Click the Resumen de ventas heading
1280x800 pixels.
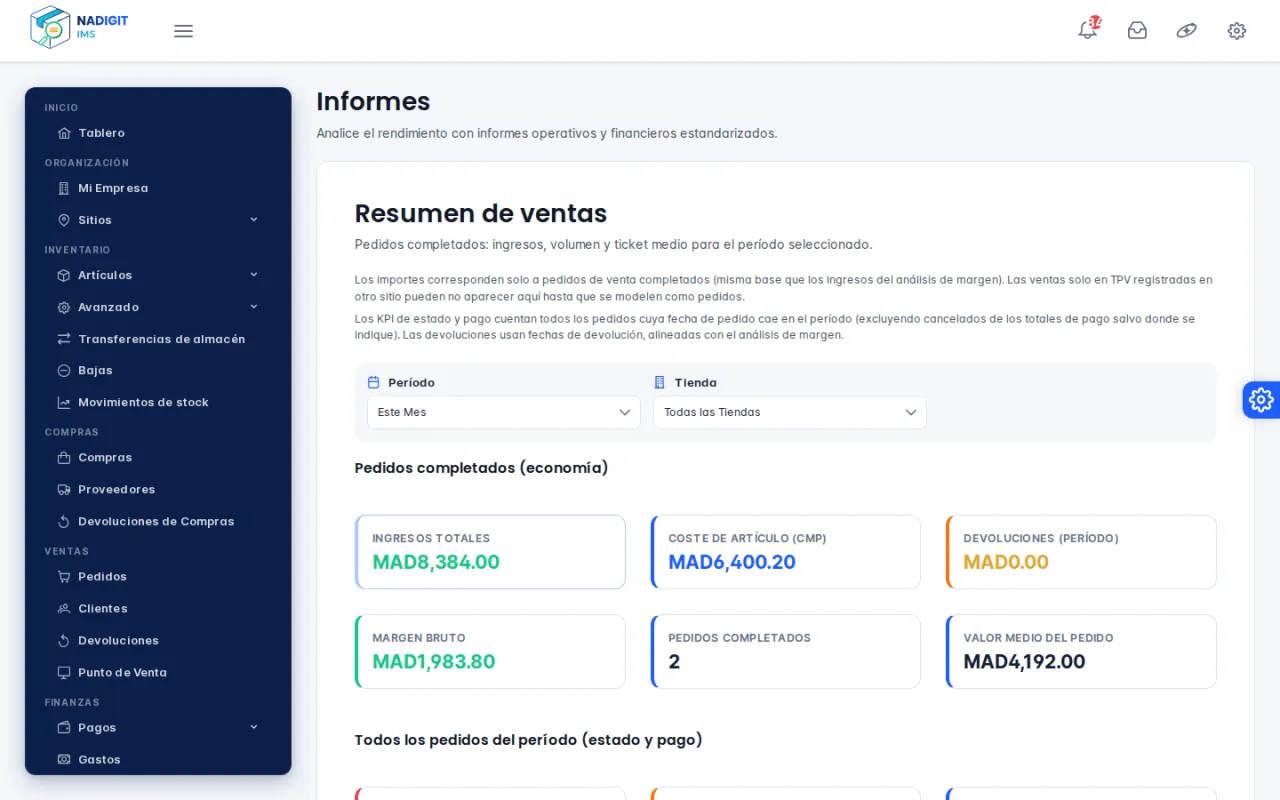[481, 213]
